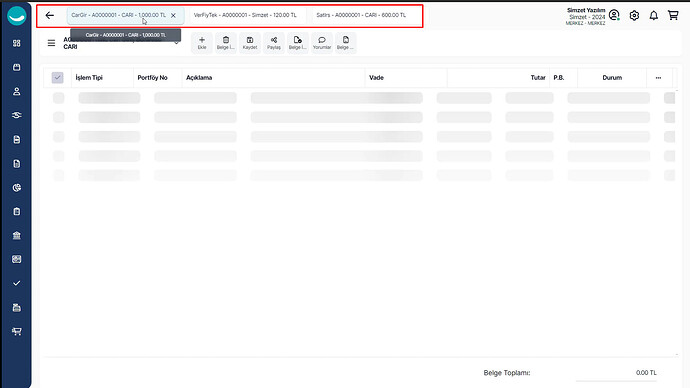Click the Paylaş share icon

pyautogui.click(x=274, y=43)
